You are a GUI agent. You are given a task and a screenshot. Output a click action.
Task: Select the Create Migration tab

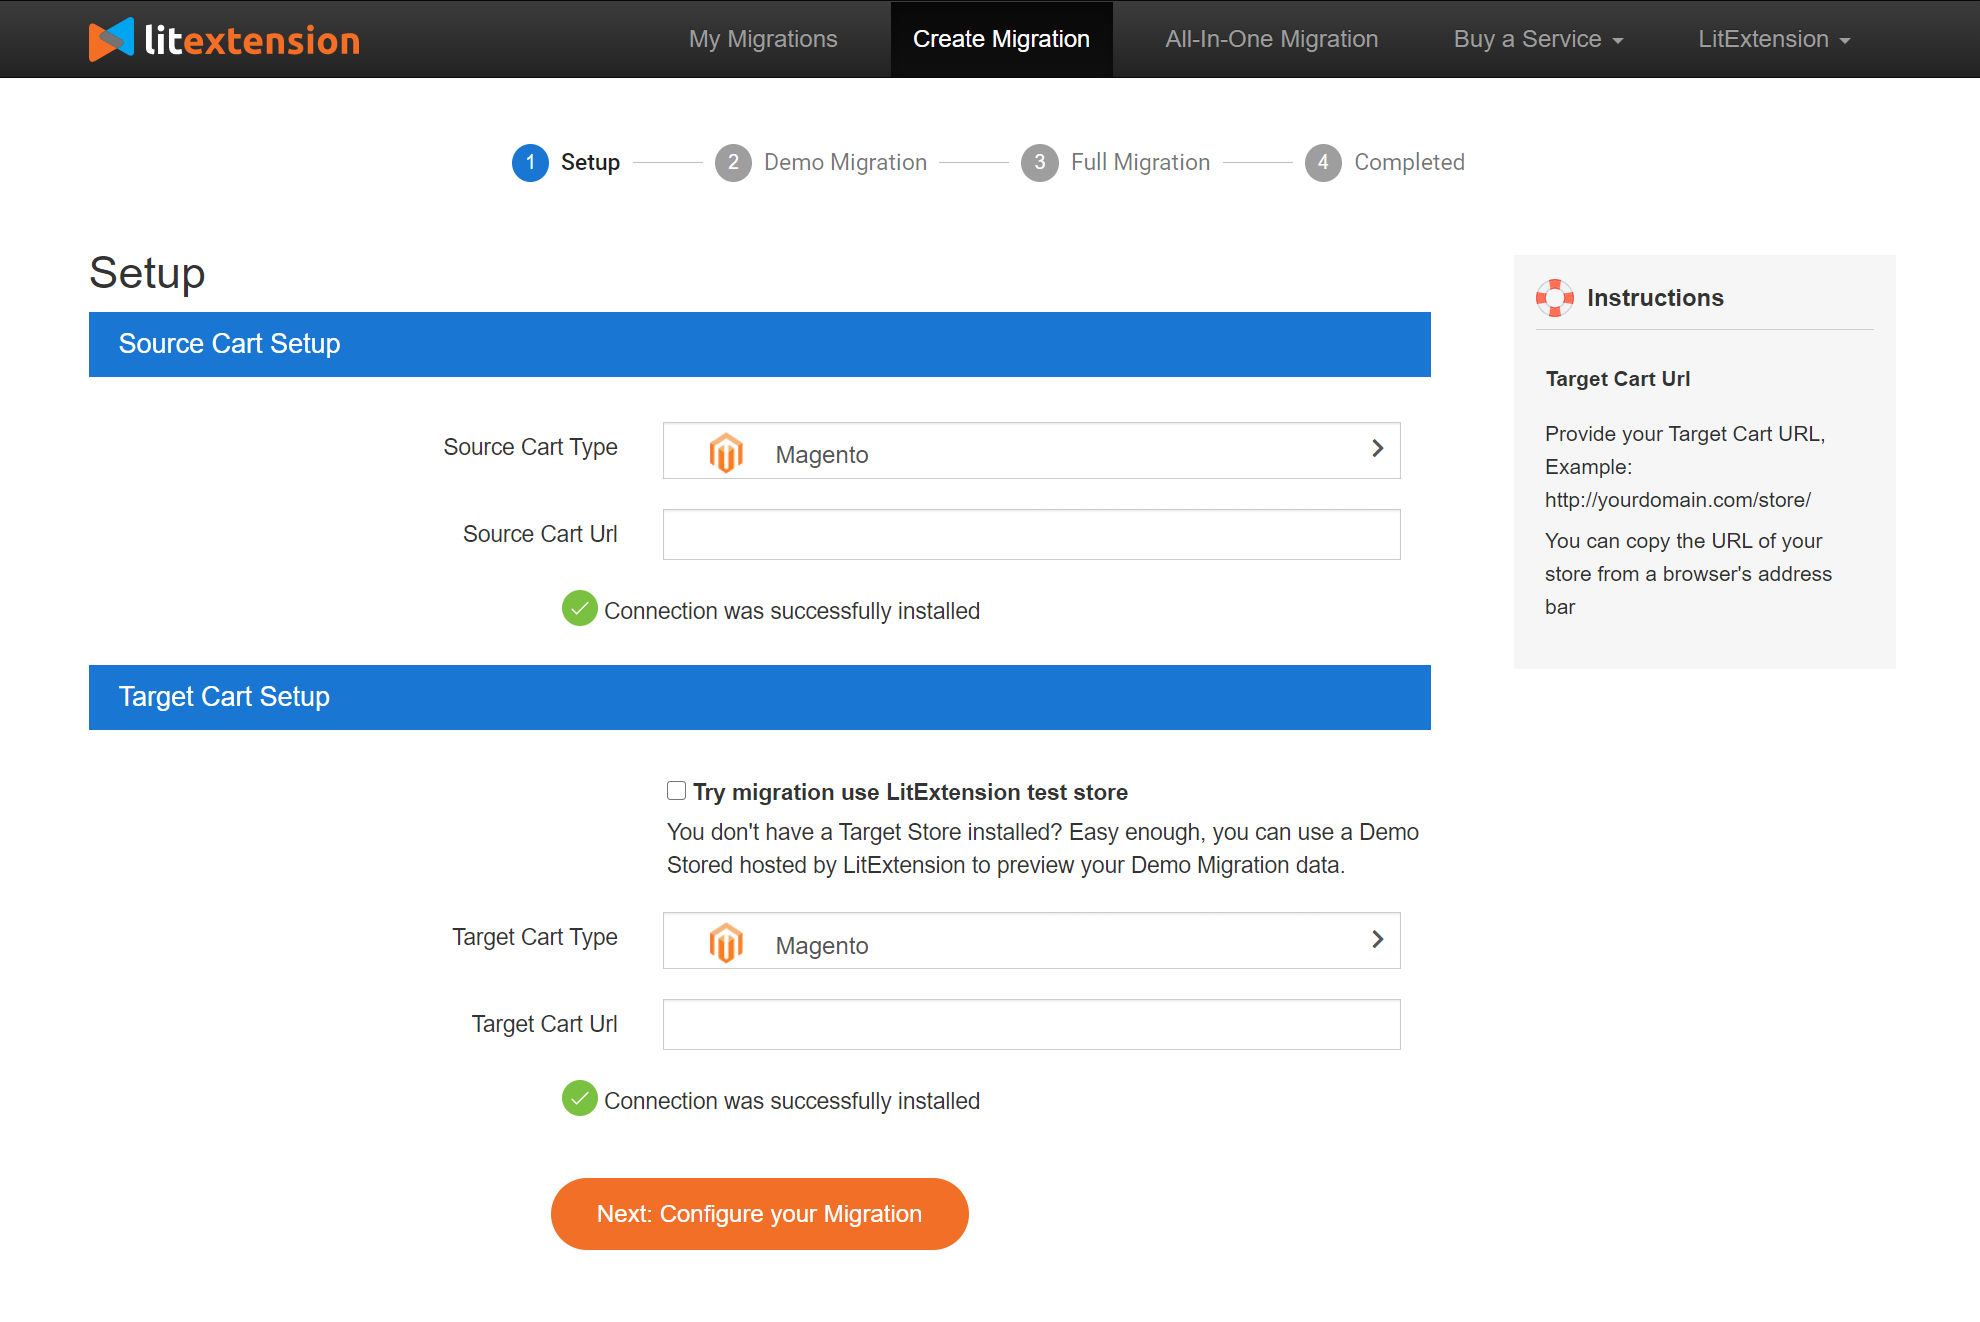click(x=1001, y=39)
